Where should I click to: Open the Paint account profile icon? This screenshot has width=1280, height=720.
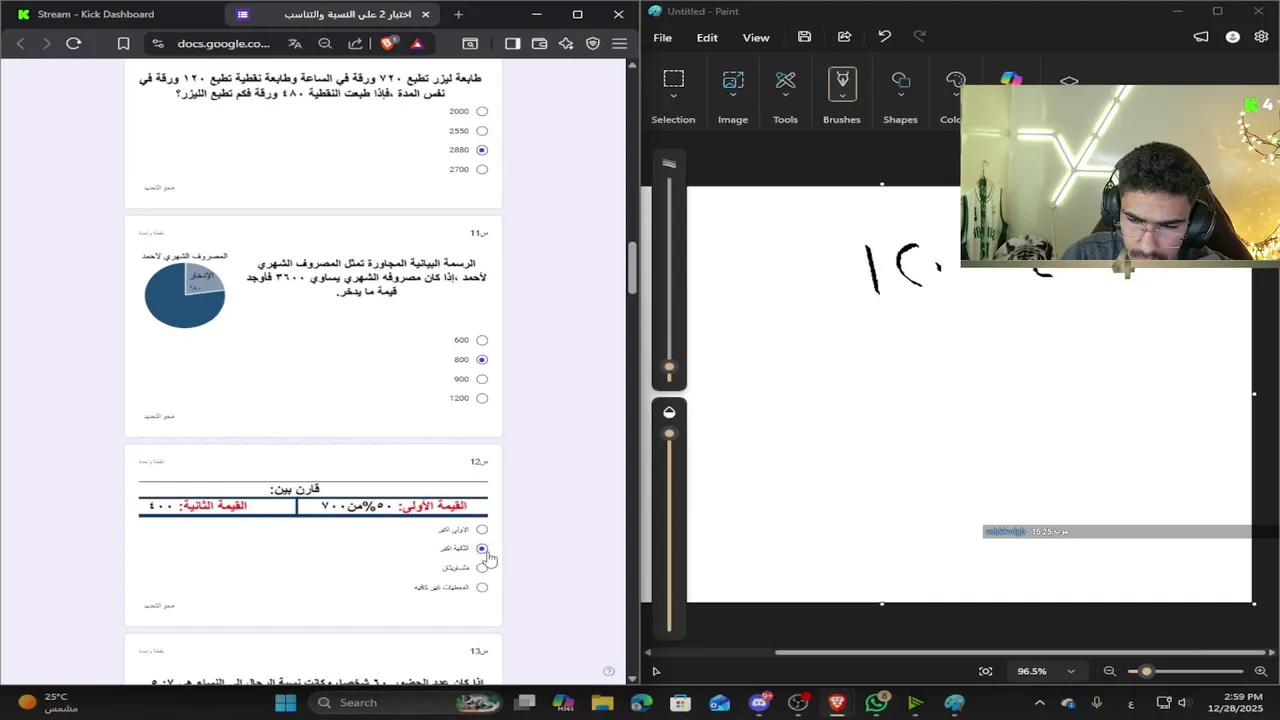click(x=1232, y=37)
